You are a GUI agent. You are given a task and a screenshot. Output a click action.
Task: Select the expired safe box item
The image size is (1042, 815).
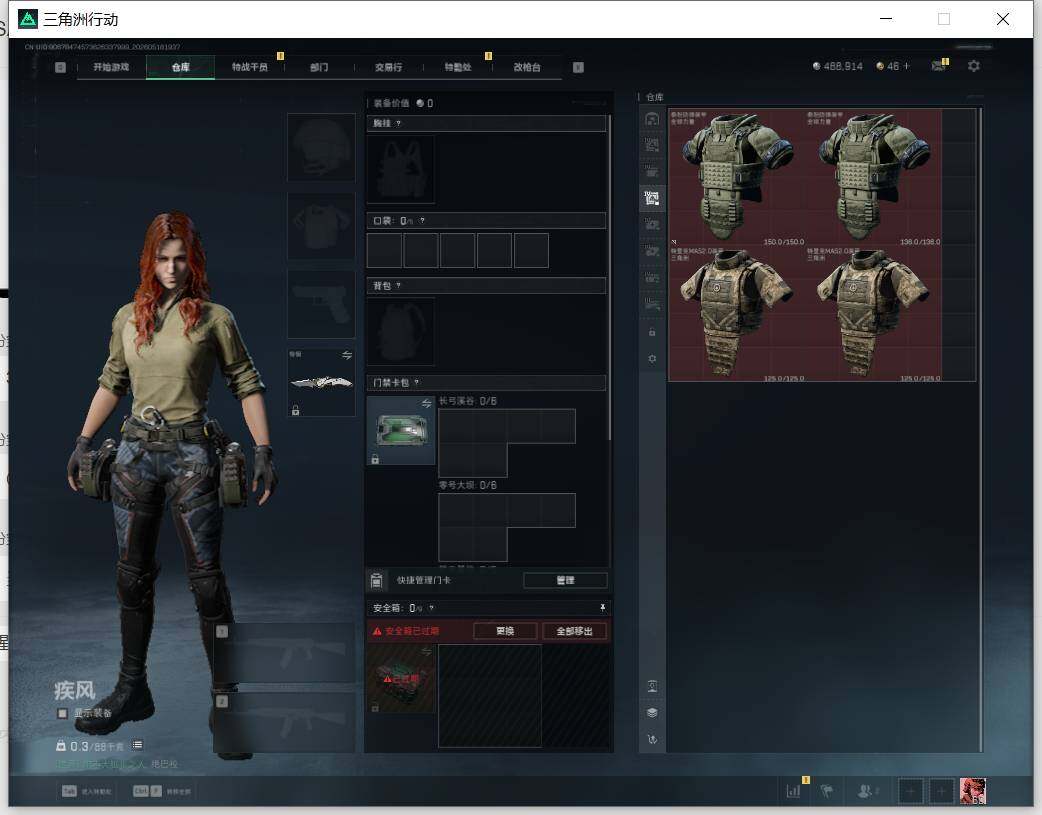[x=401, y=679]
